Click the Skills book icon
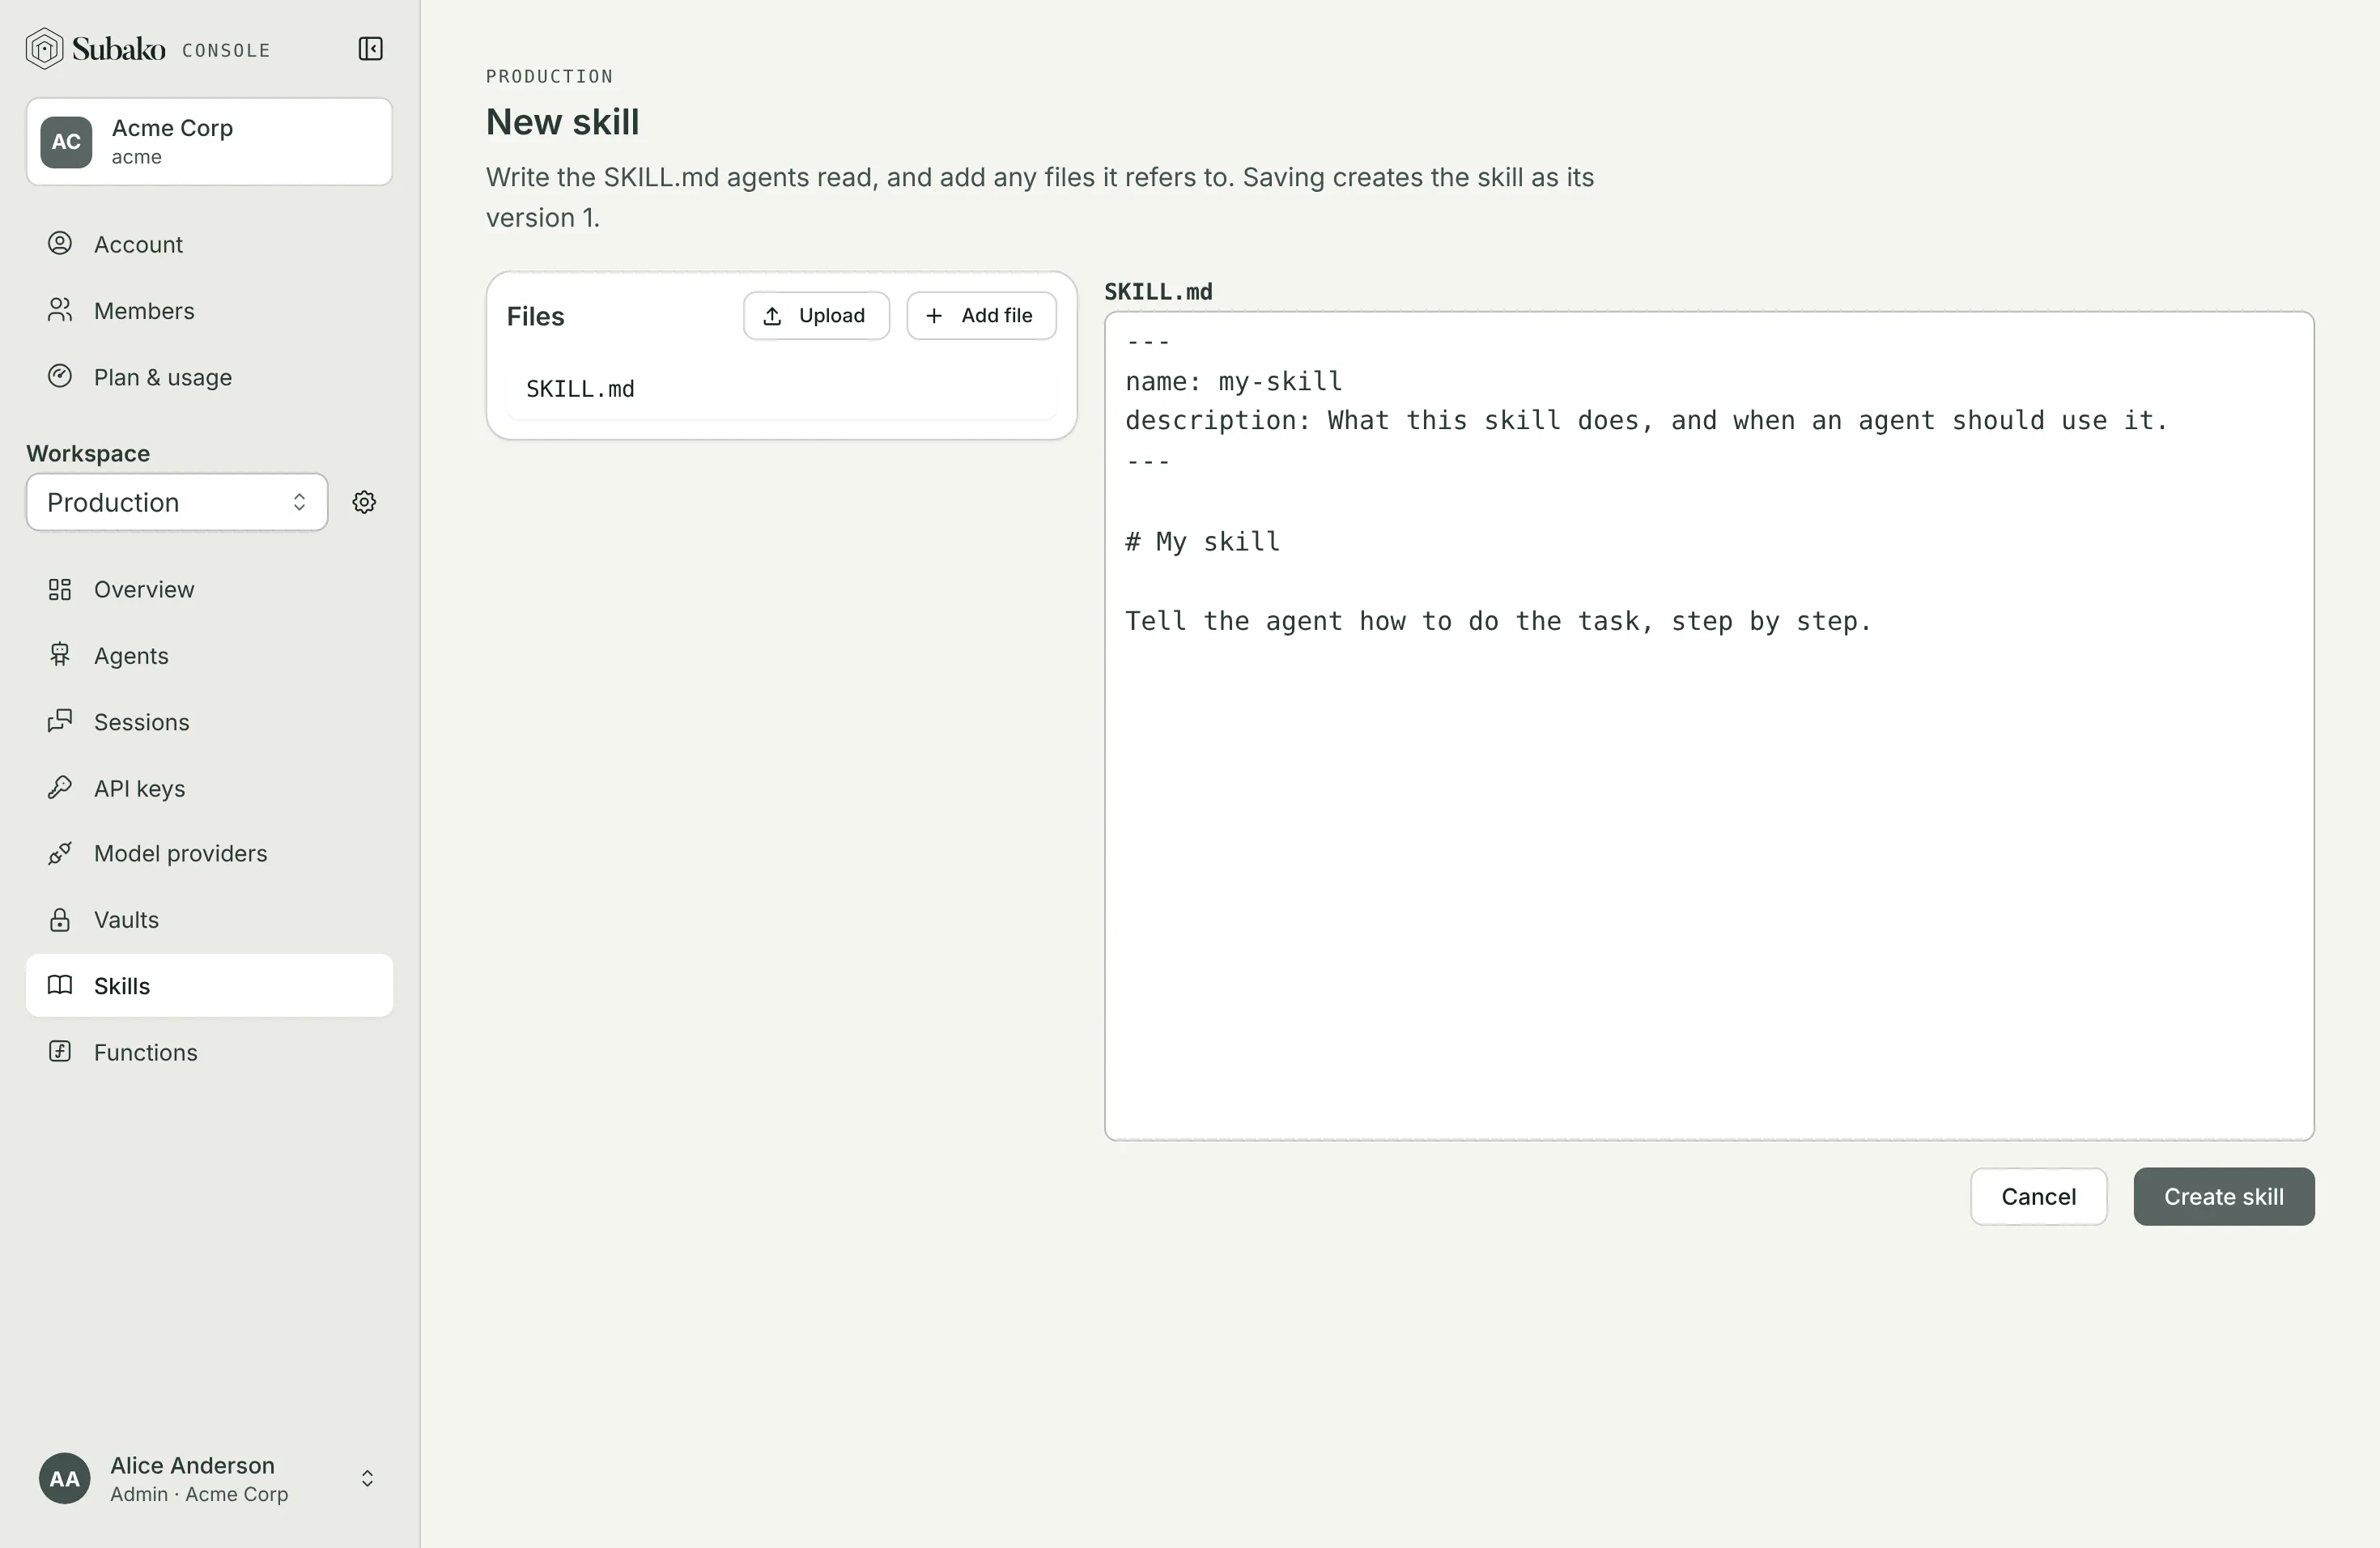Viewport: 2380px width, 1548px height. click(x=60, y=985)
